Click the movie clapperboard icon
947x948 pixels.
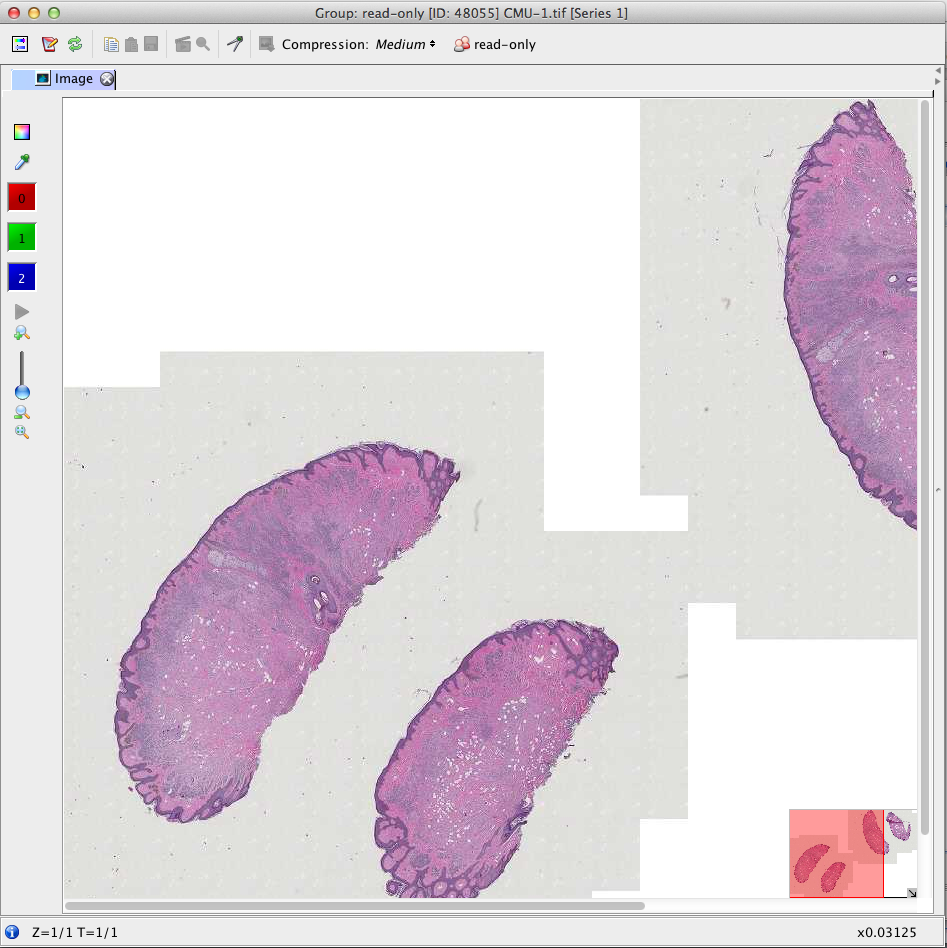click(x=183, y=44)
